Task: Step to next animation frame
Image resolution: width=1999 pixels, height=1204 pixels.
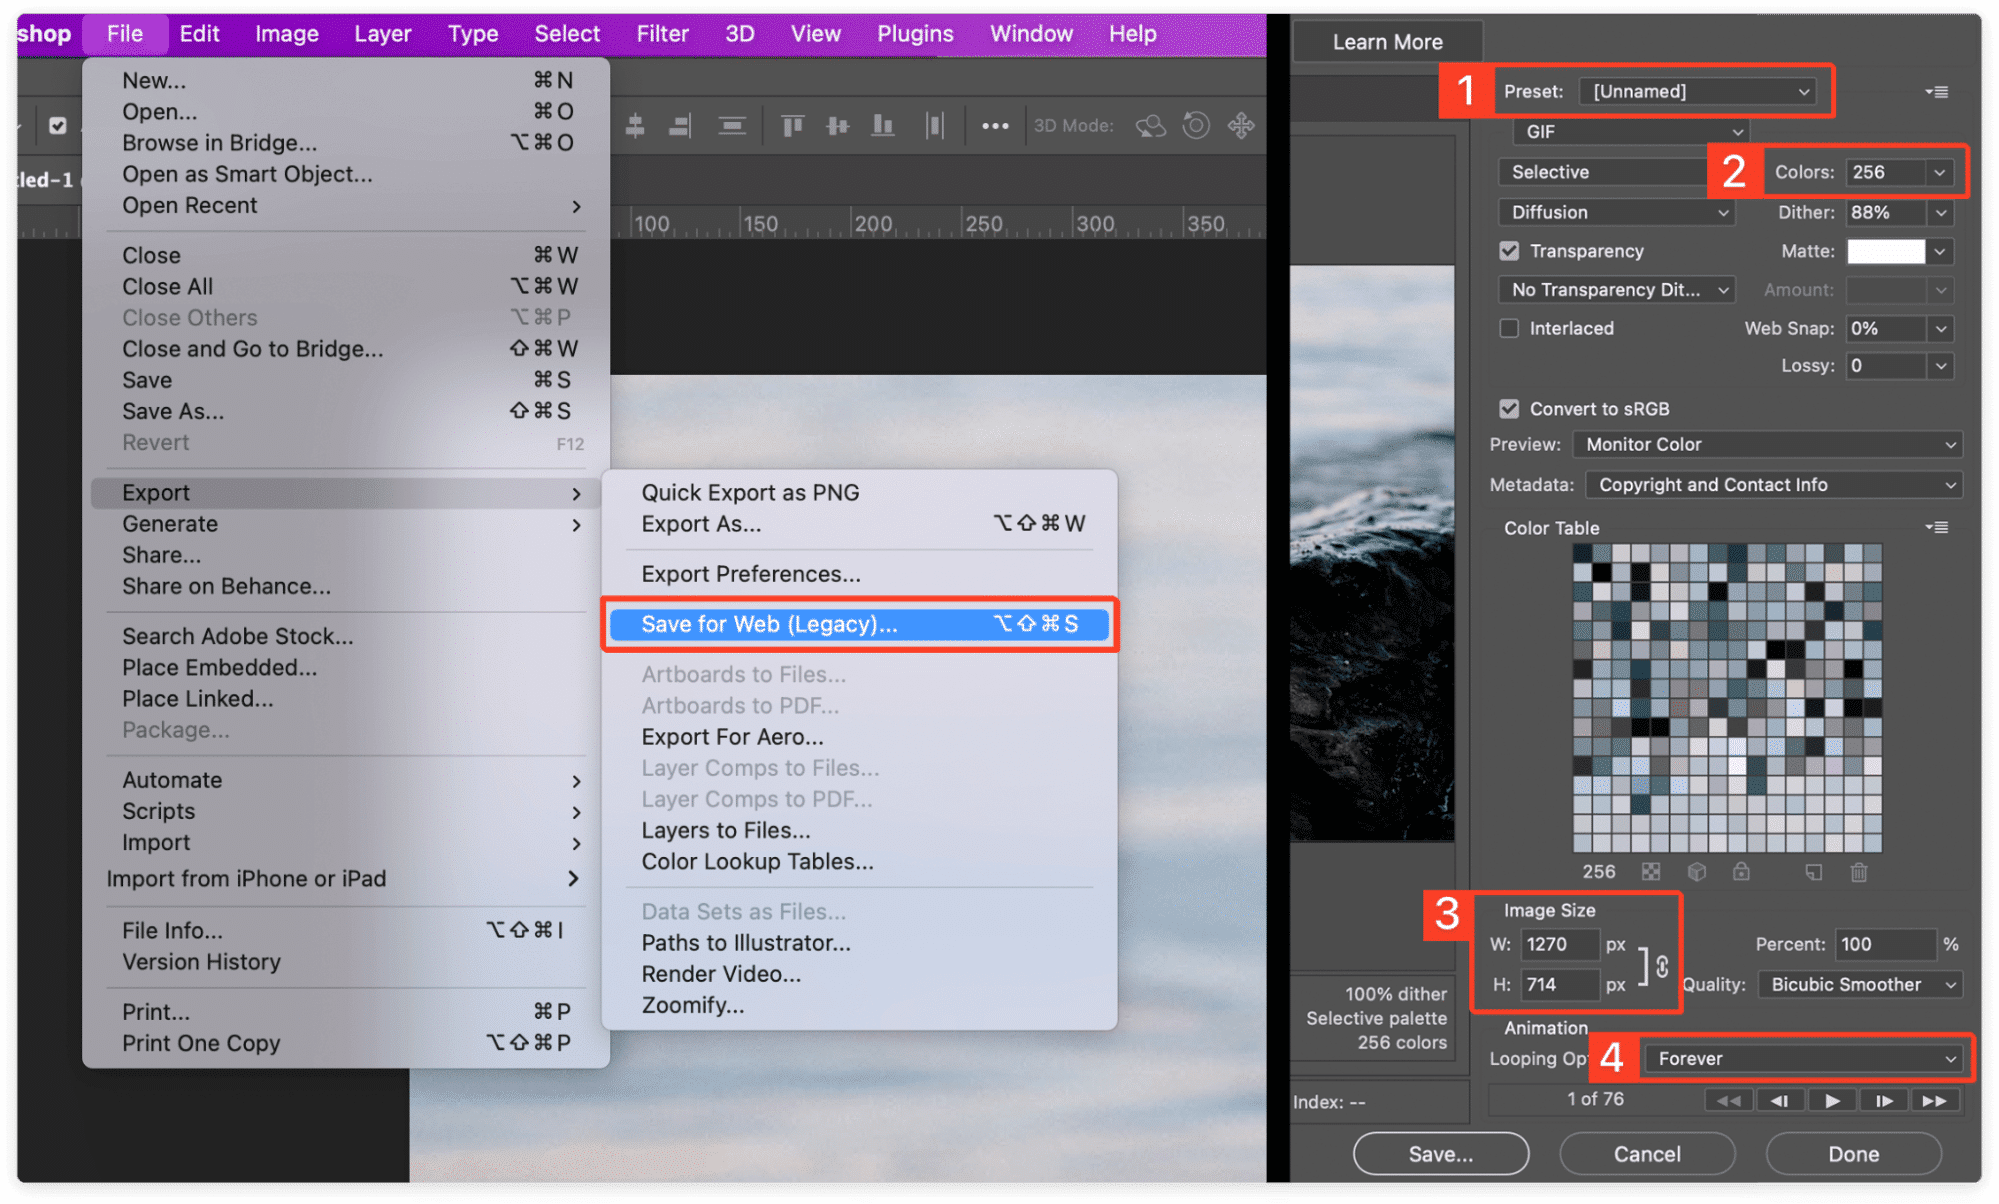Action: [x=1884, y=1101]
